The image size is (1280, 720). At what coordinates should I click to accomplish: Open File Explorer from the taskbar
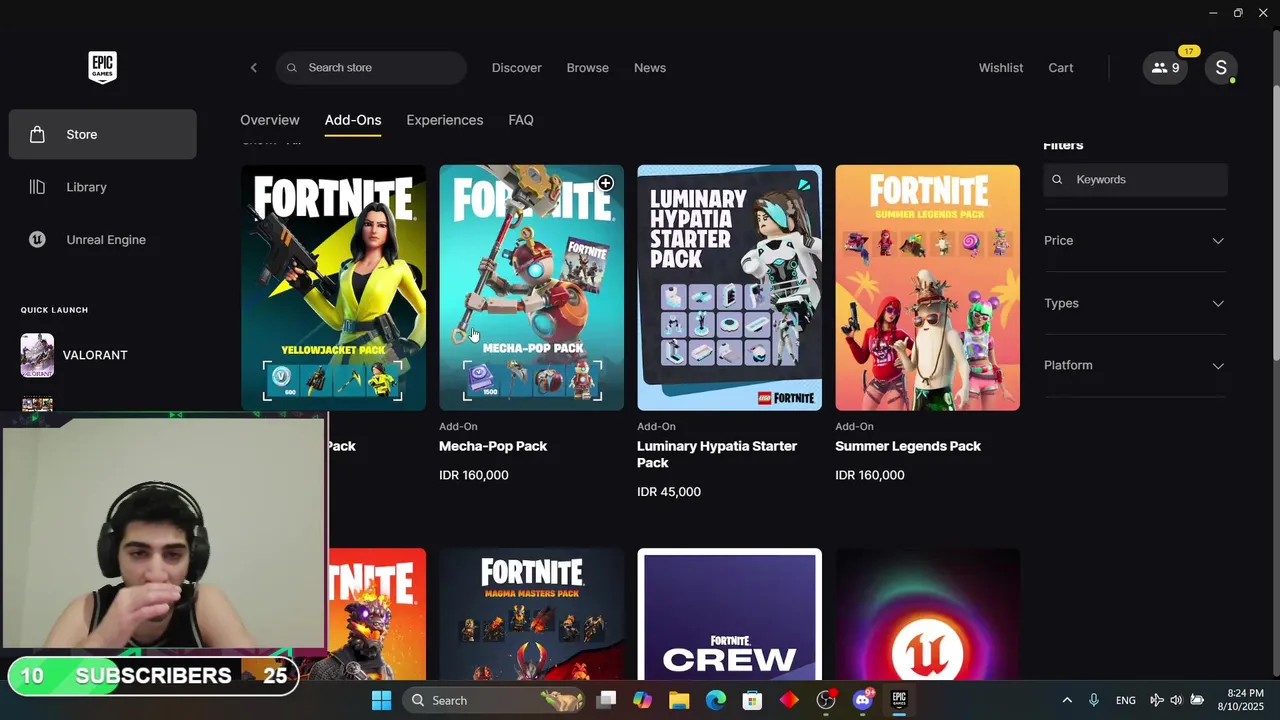[679, 700]
